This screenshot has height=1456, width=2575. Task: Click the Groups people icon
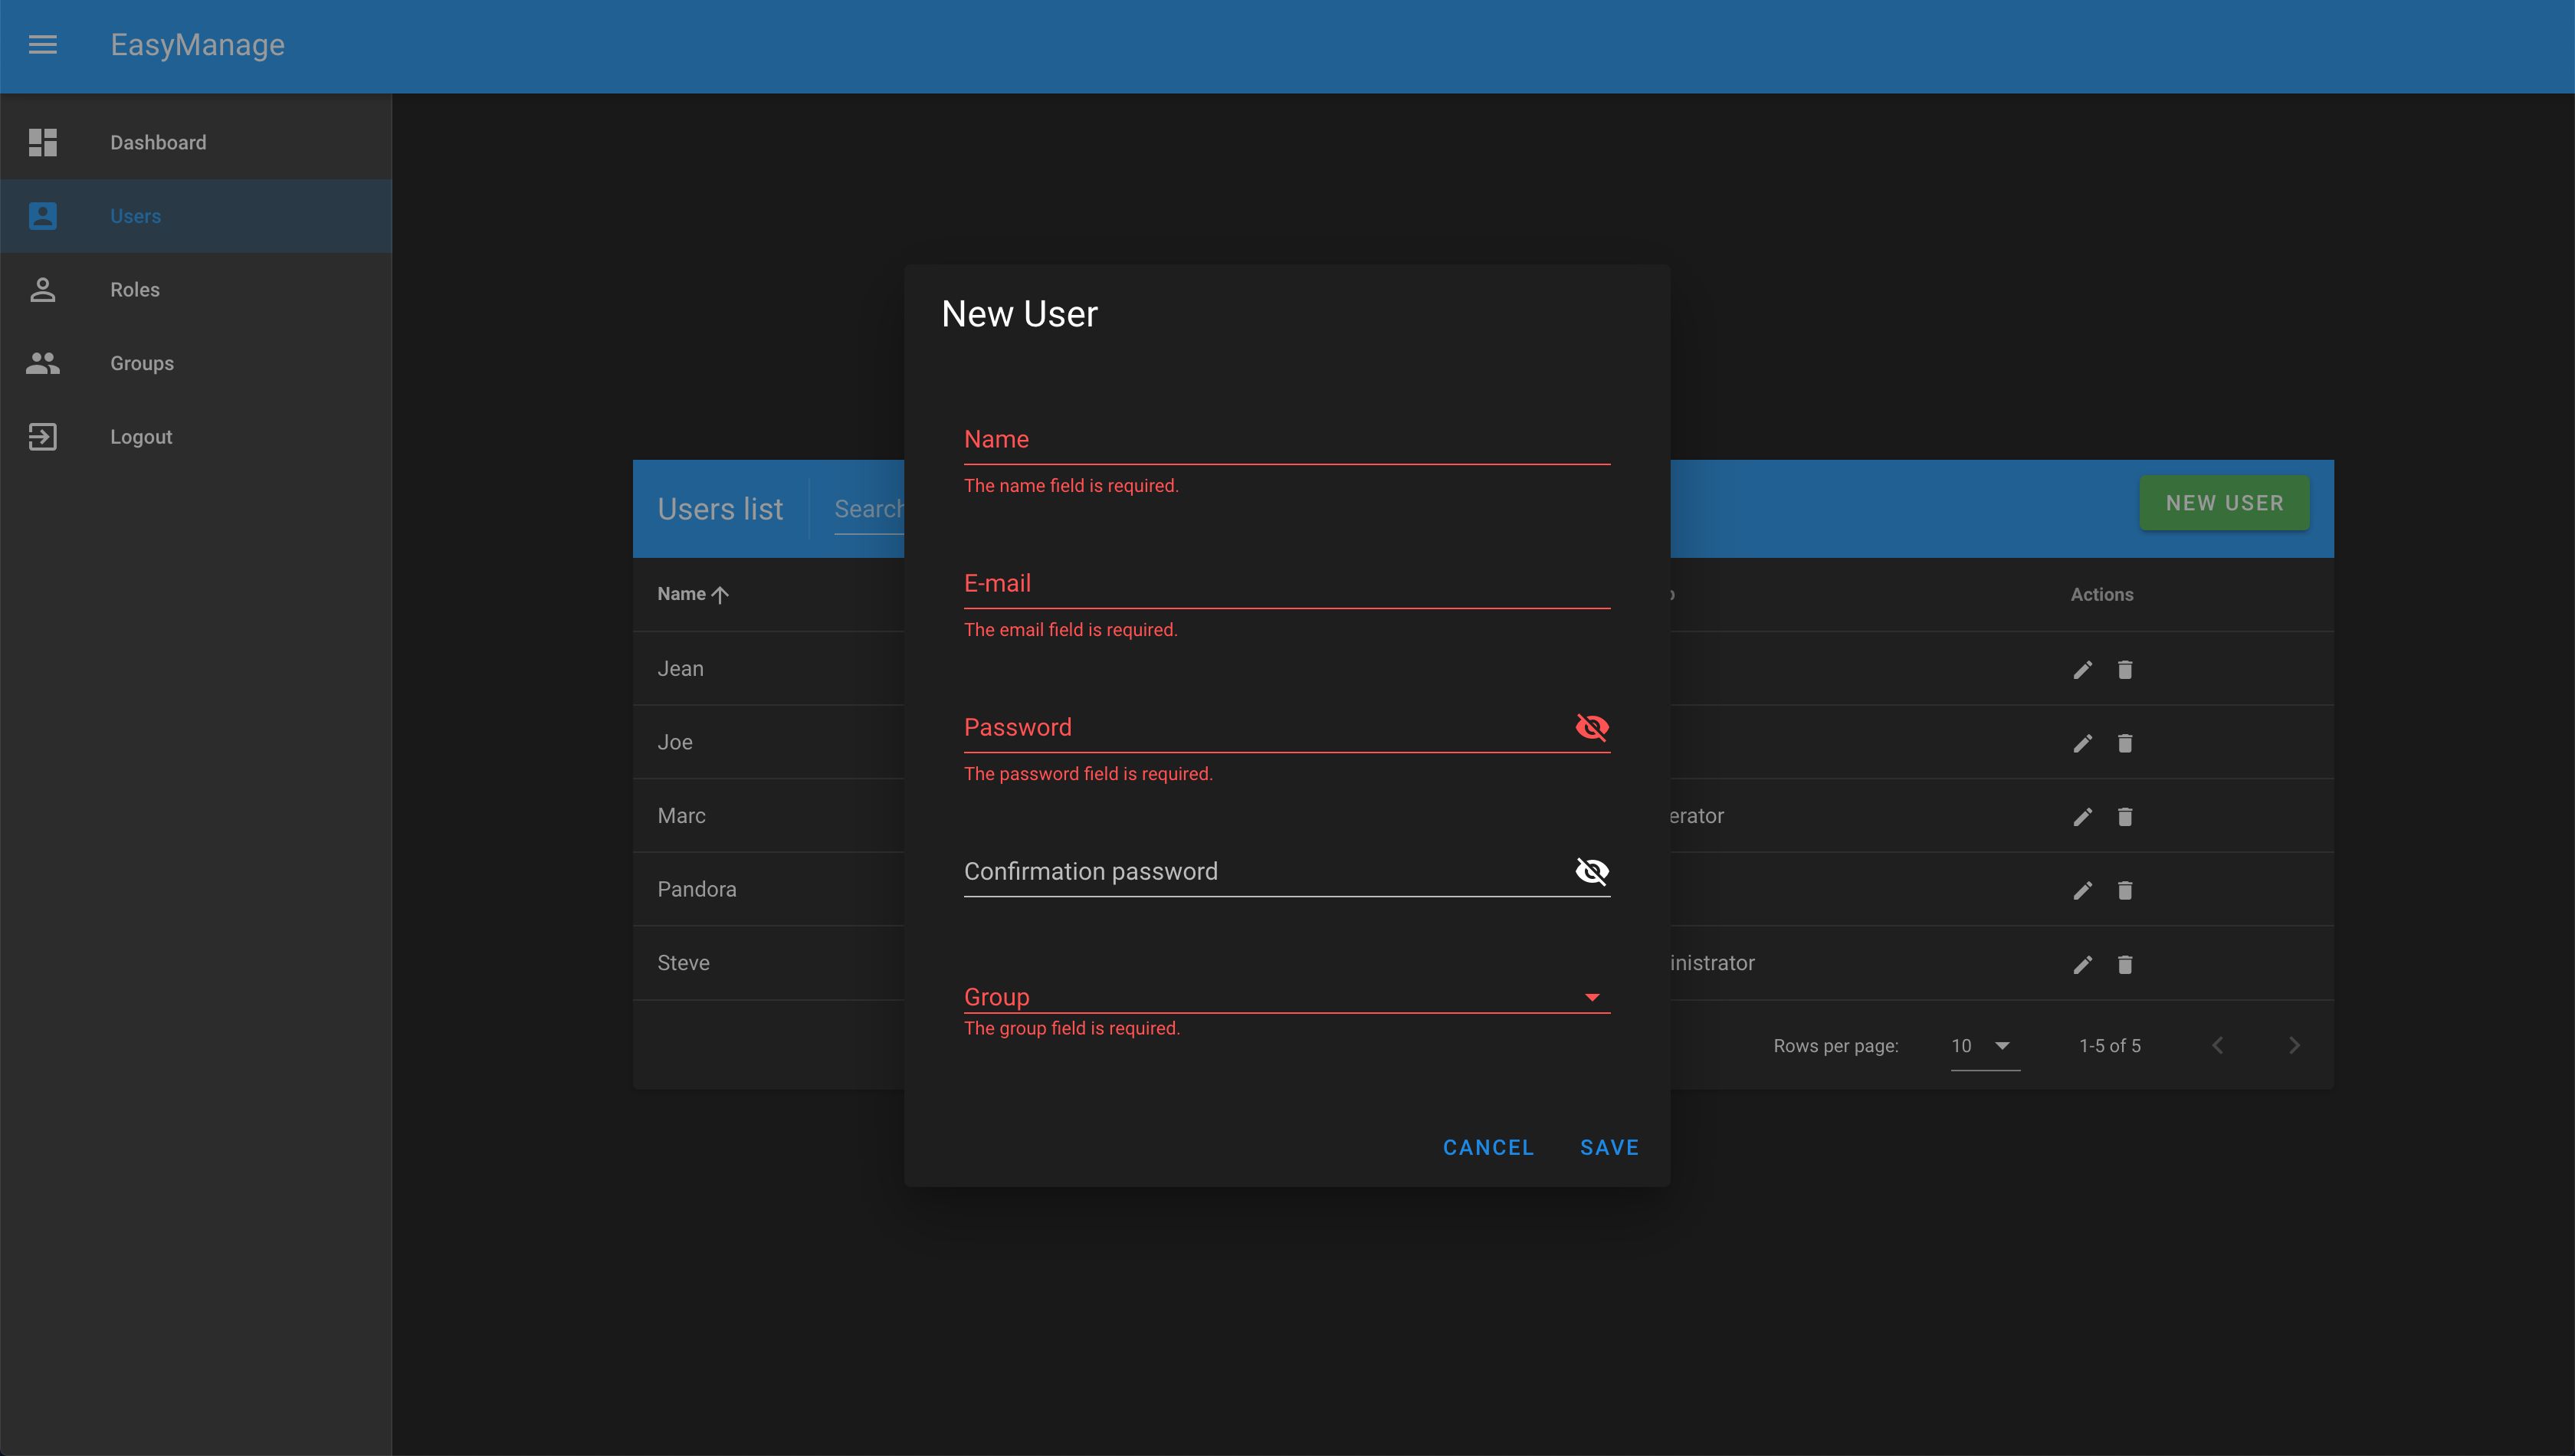click(42, 363)
